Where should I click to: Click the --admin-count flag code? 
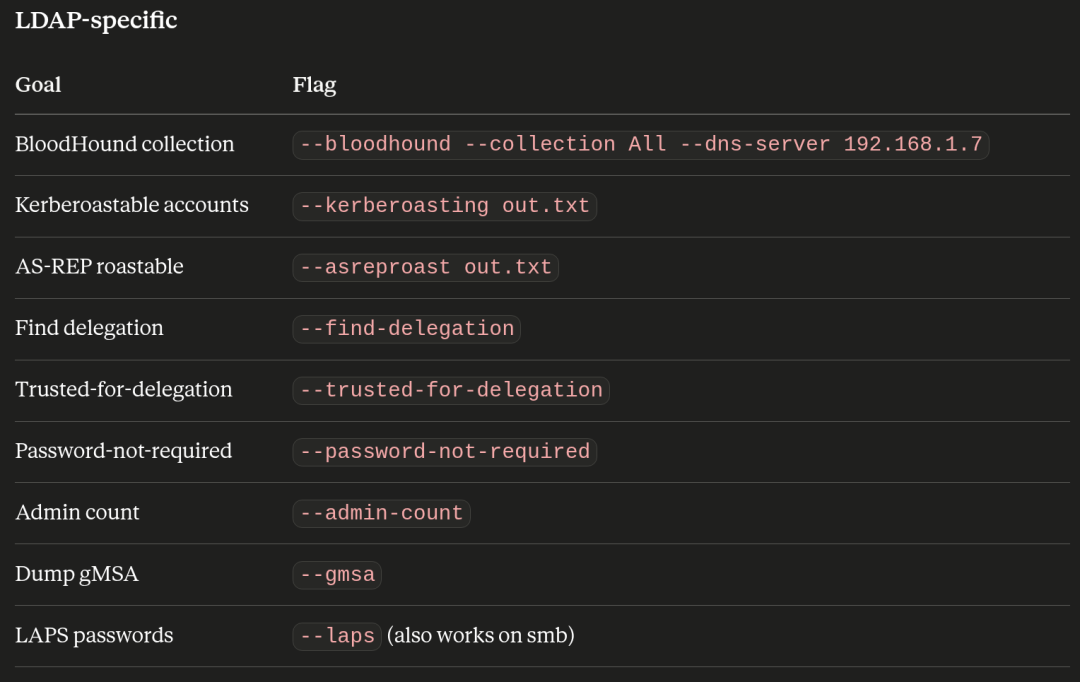coord(381,513)
